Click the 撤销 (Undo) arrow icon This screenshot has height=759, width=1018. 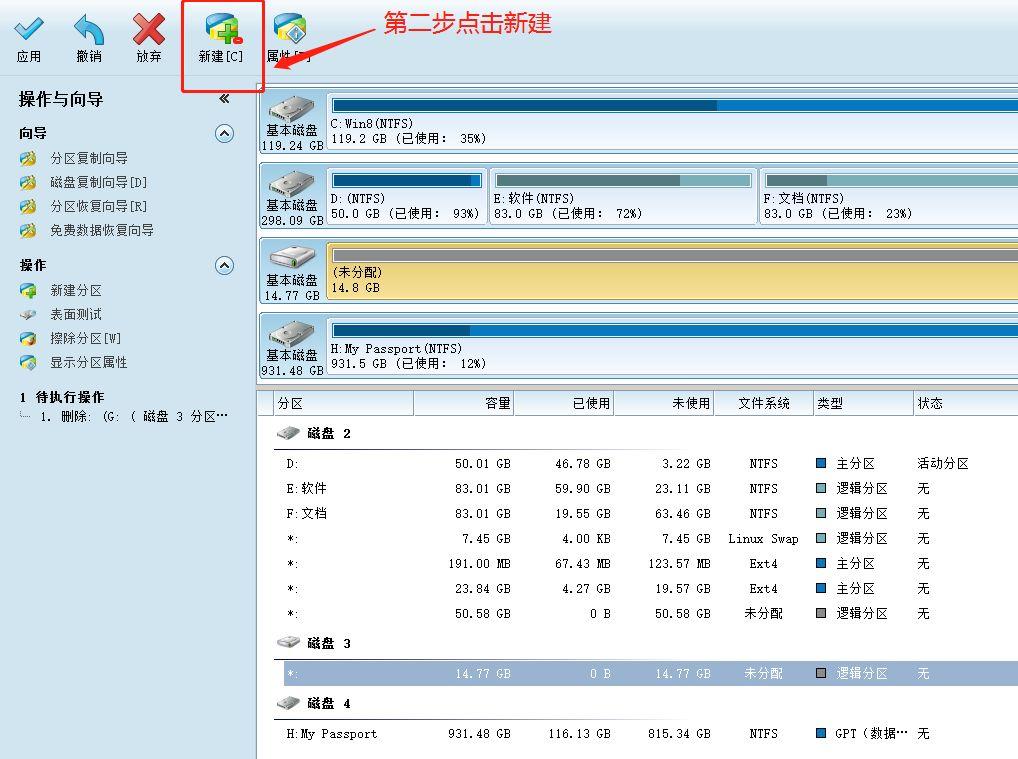pos(89,30)
